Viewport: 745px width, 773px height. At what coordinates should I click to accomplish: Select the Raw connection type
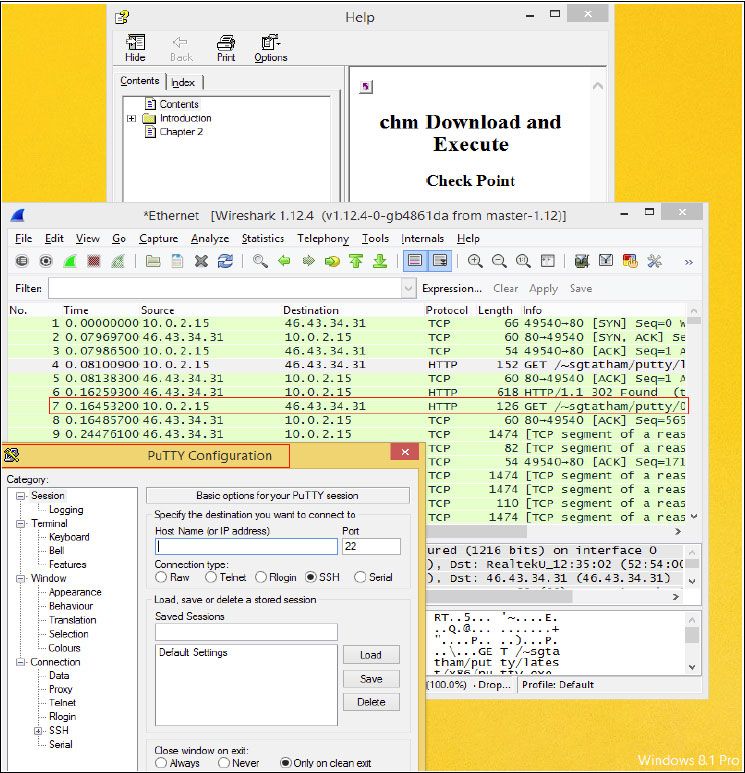[x=161, y=577]
